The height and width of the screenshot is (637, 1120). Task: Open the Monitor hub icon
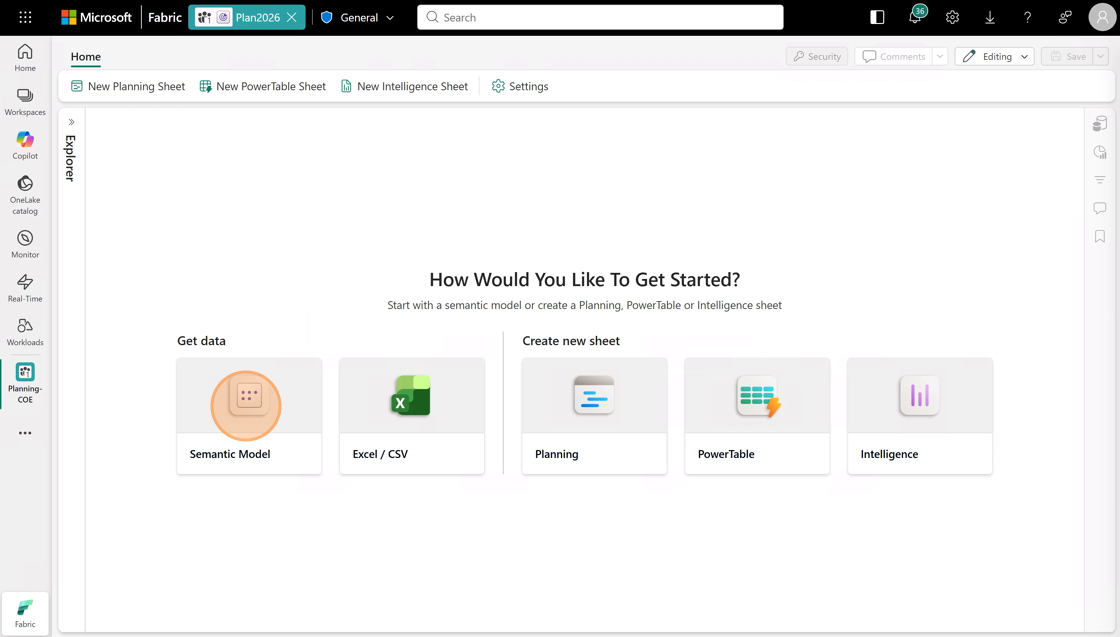point(25,244)
